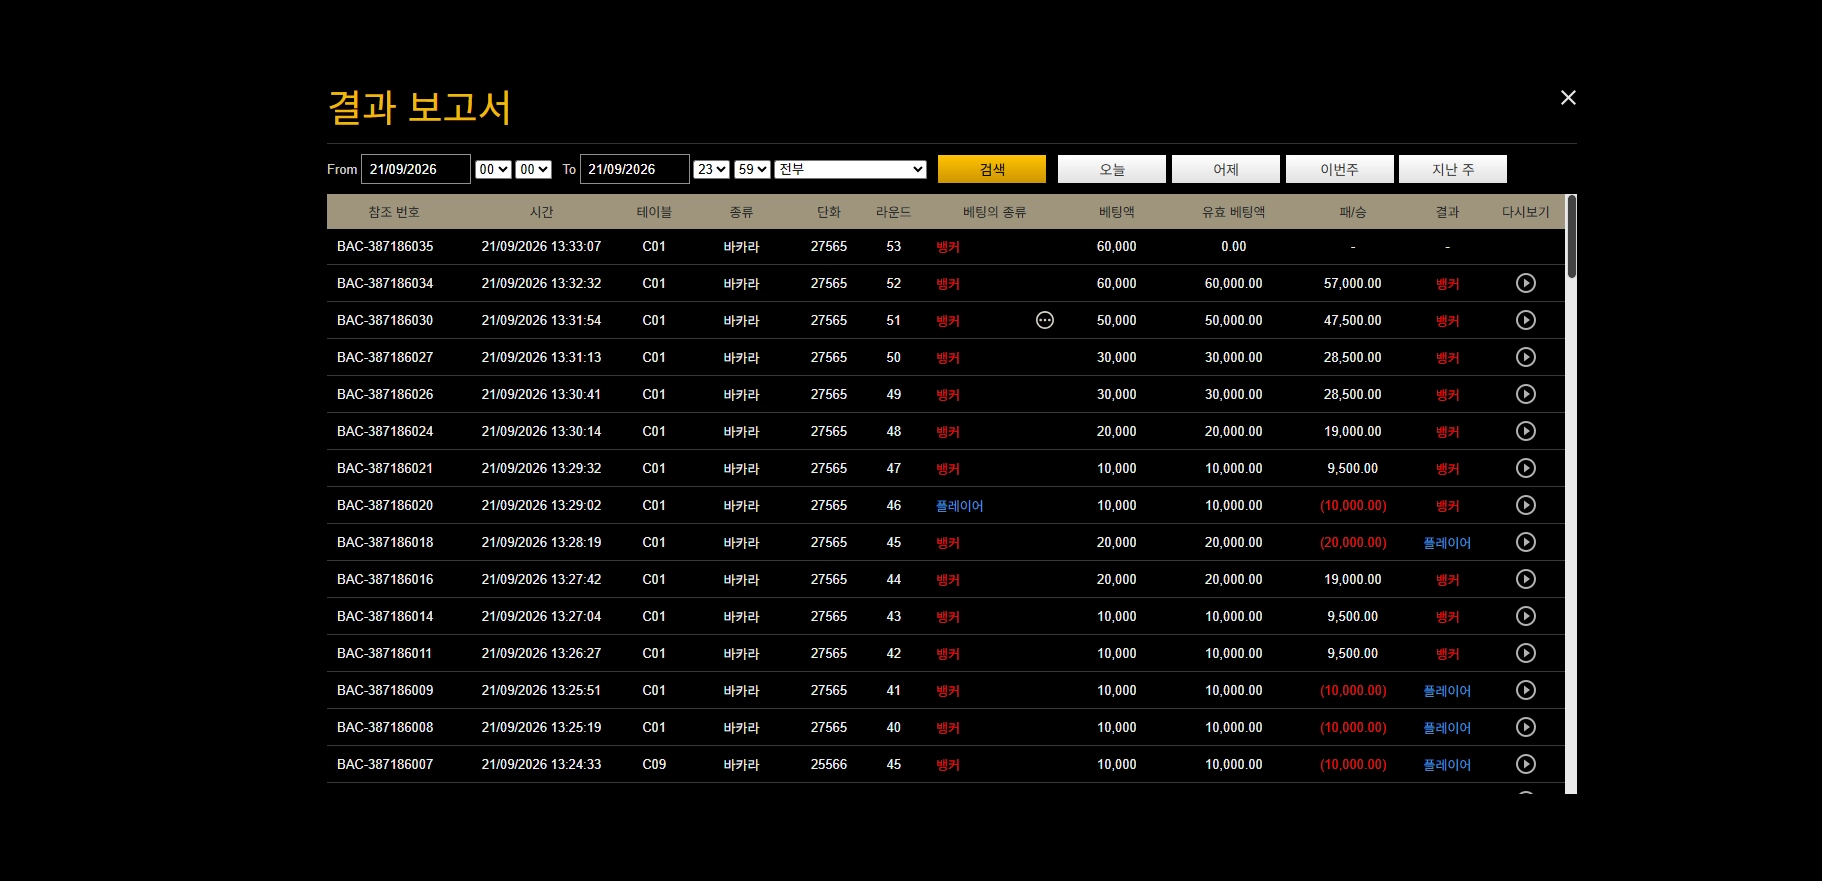Click the C09 table cell
The image size is (1822, 881).
pyautogui.click(x=654, y=764)
